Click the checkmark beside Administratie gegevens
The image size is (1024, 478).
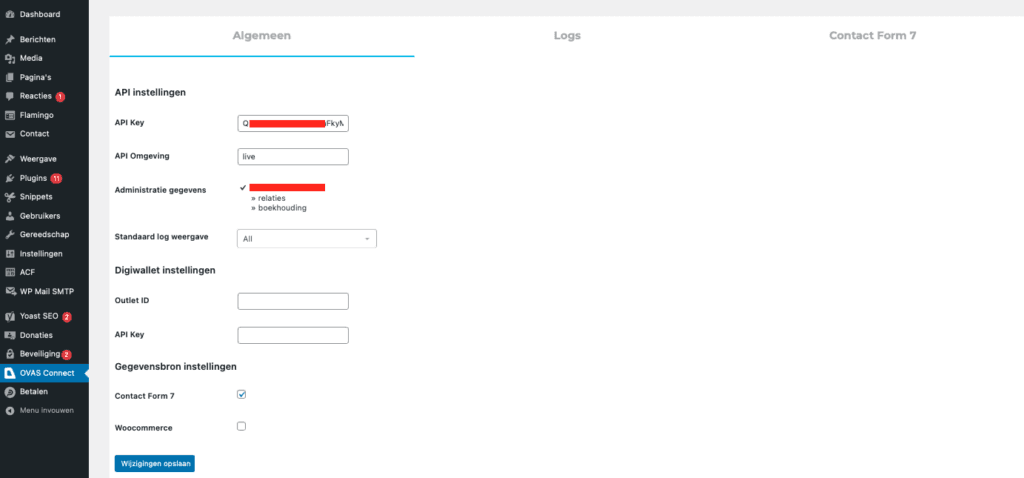(243, 187)
